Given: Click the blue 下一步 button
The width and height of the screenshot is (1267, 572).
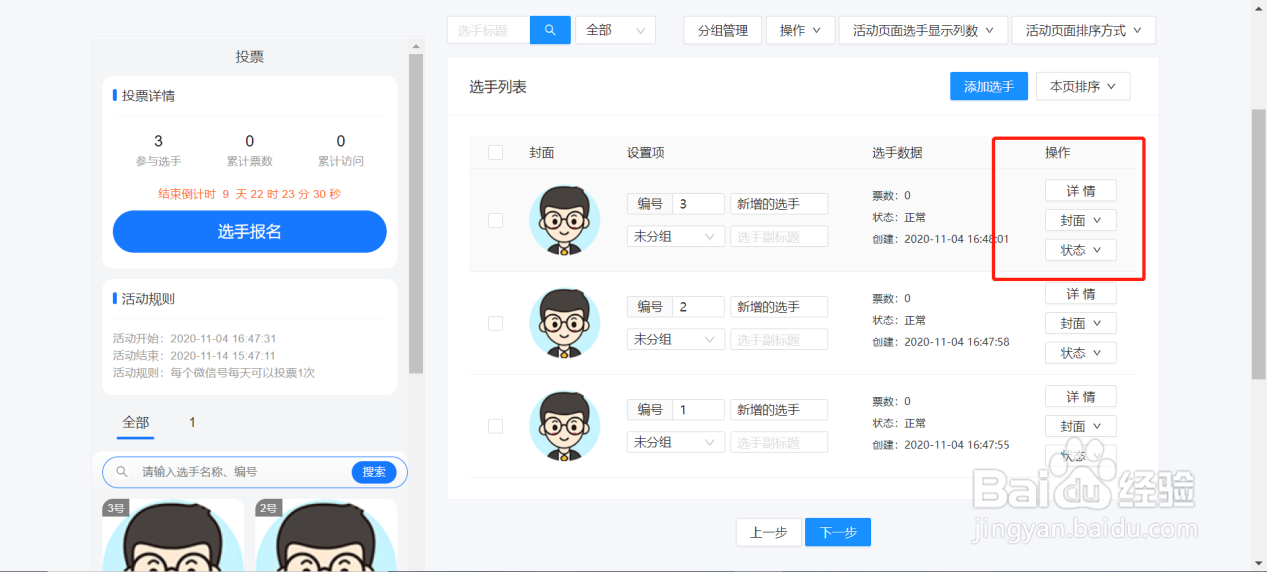Looking at the screenshot, I should point(838,532).
